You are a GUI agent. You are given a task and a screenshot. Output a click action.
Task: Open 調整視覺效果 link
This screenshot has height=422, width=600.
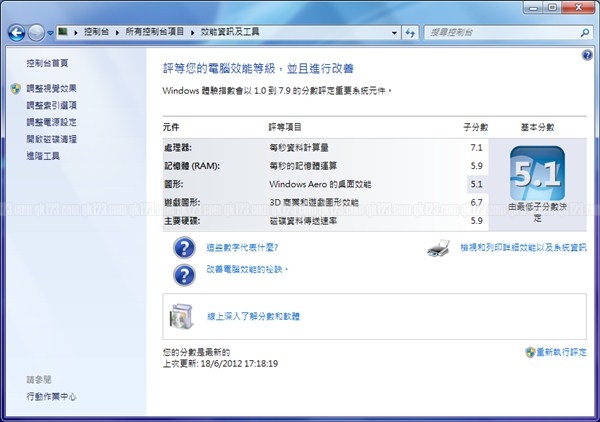[x=52, y=88]
